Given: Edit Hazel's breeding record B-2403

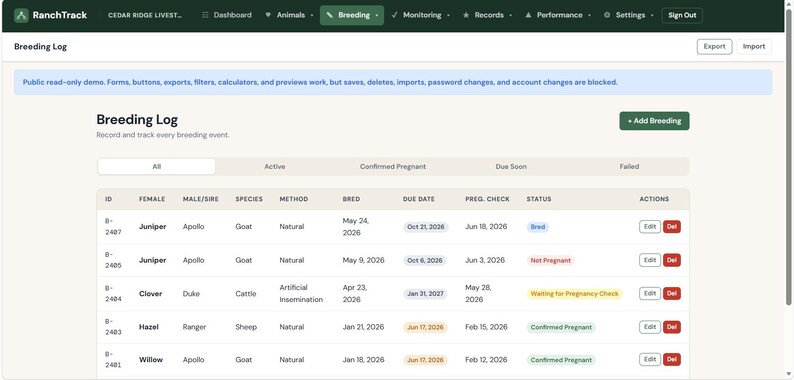Looking at the screenshot, I should tap(650, 327).
